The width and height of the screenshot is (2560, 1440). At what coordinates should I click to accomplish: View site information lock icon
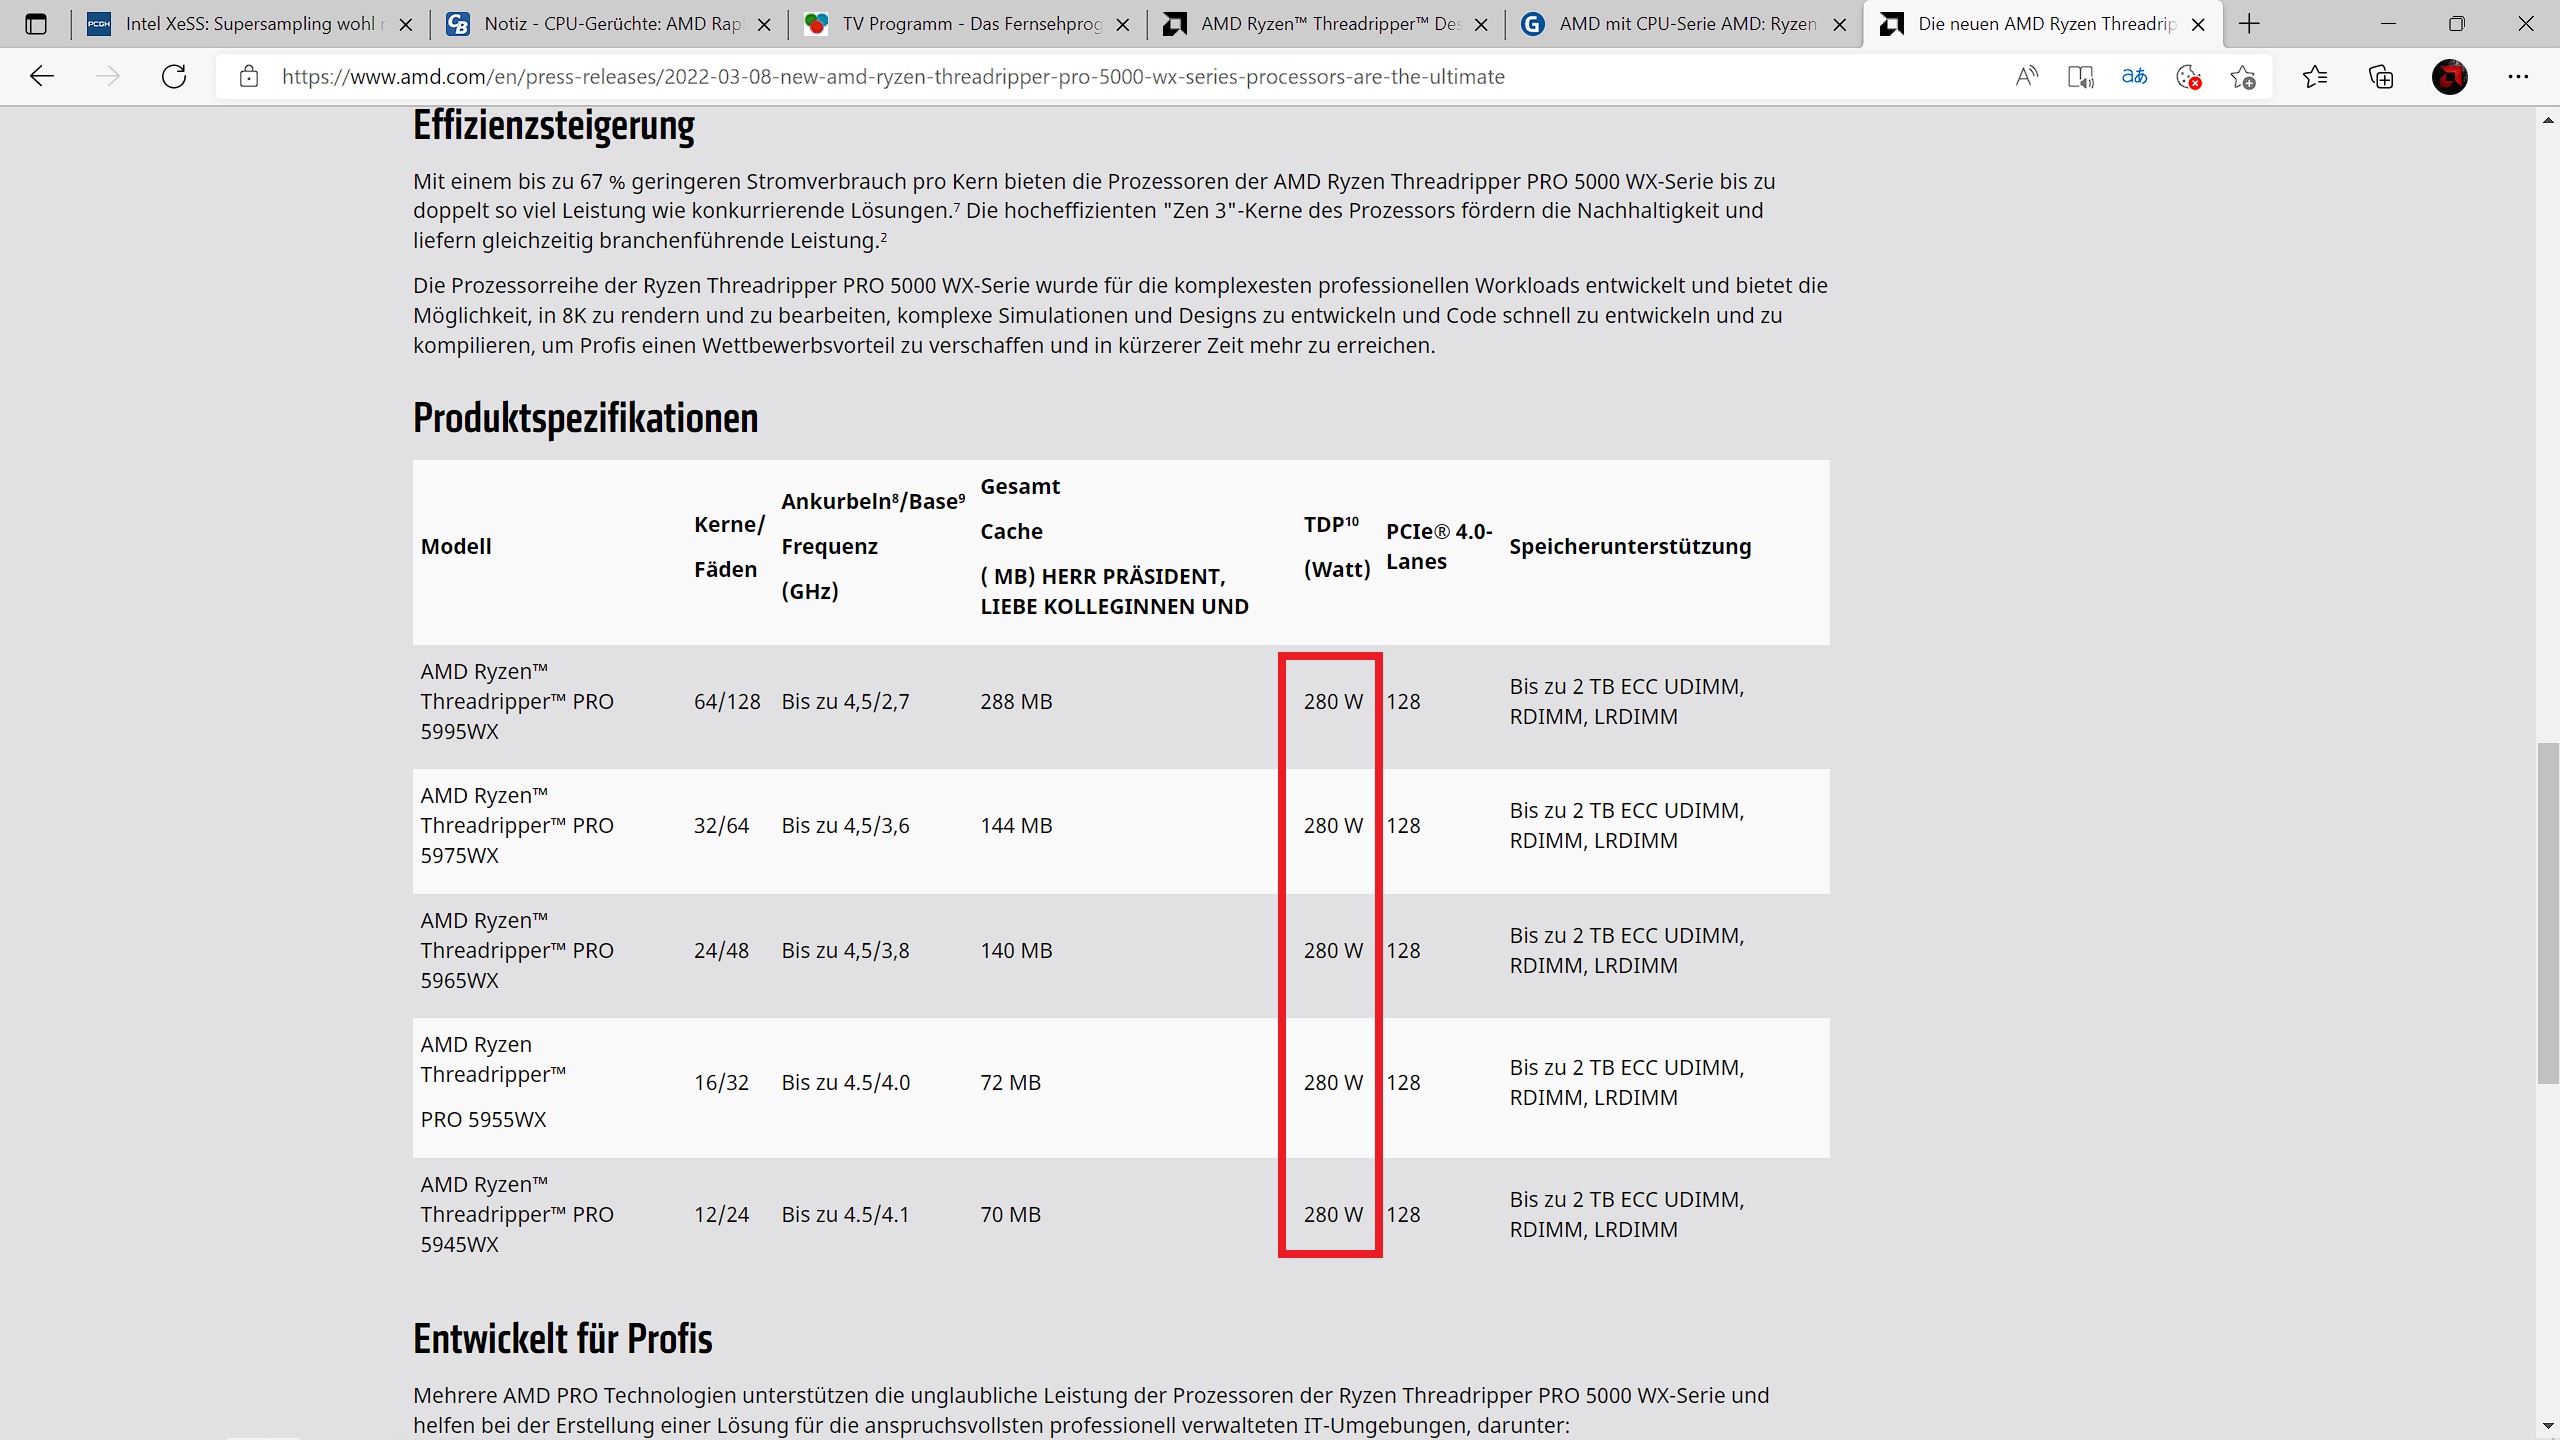tap(249, 77)
